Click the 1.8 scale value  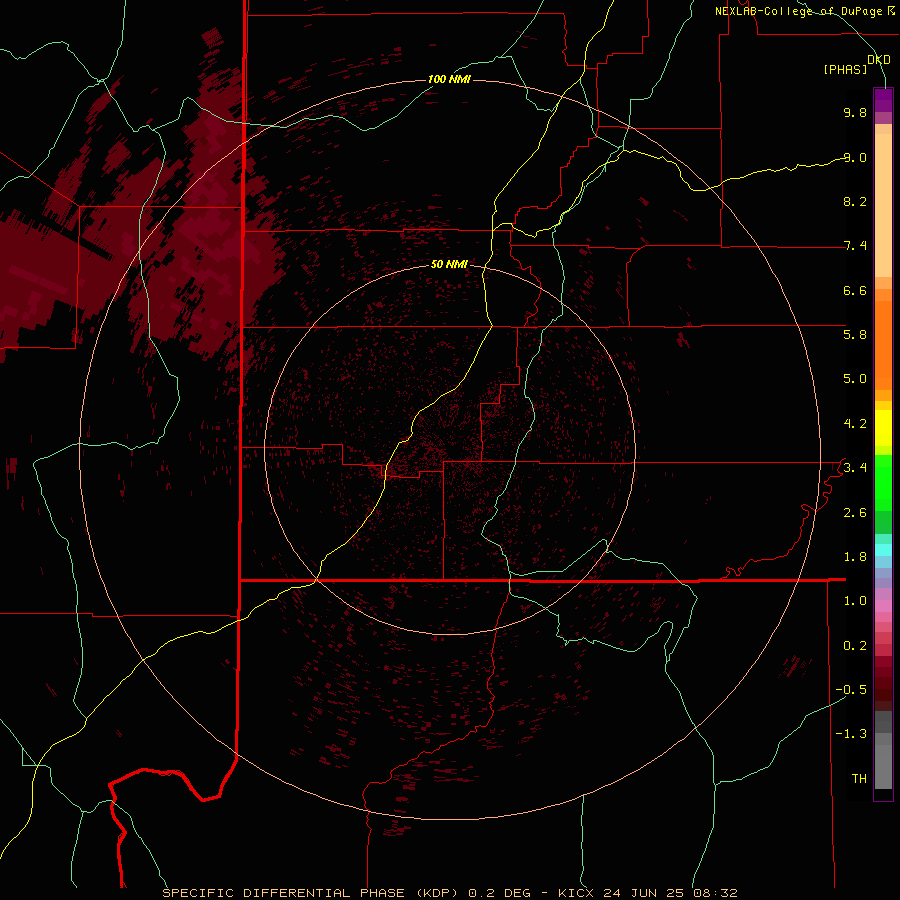click(x=855, y=557)
